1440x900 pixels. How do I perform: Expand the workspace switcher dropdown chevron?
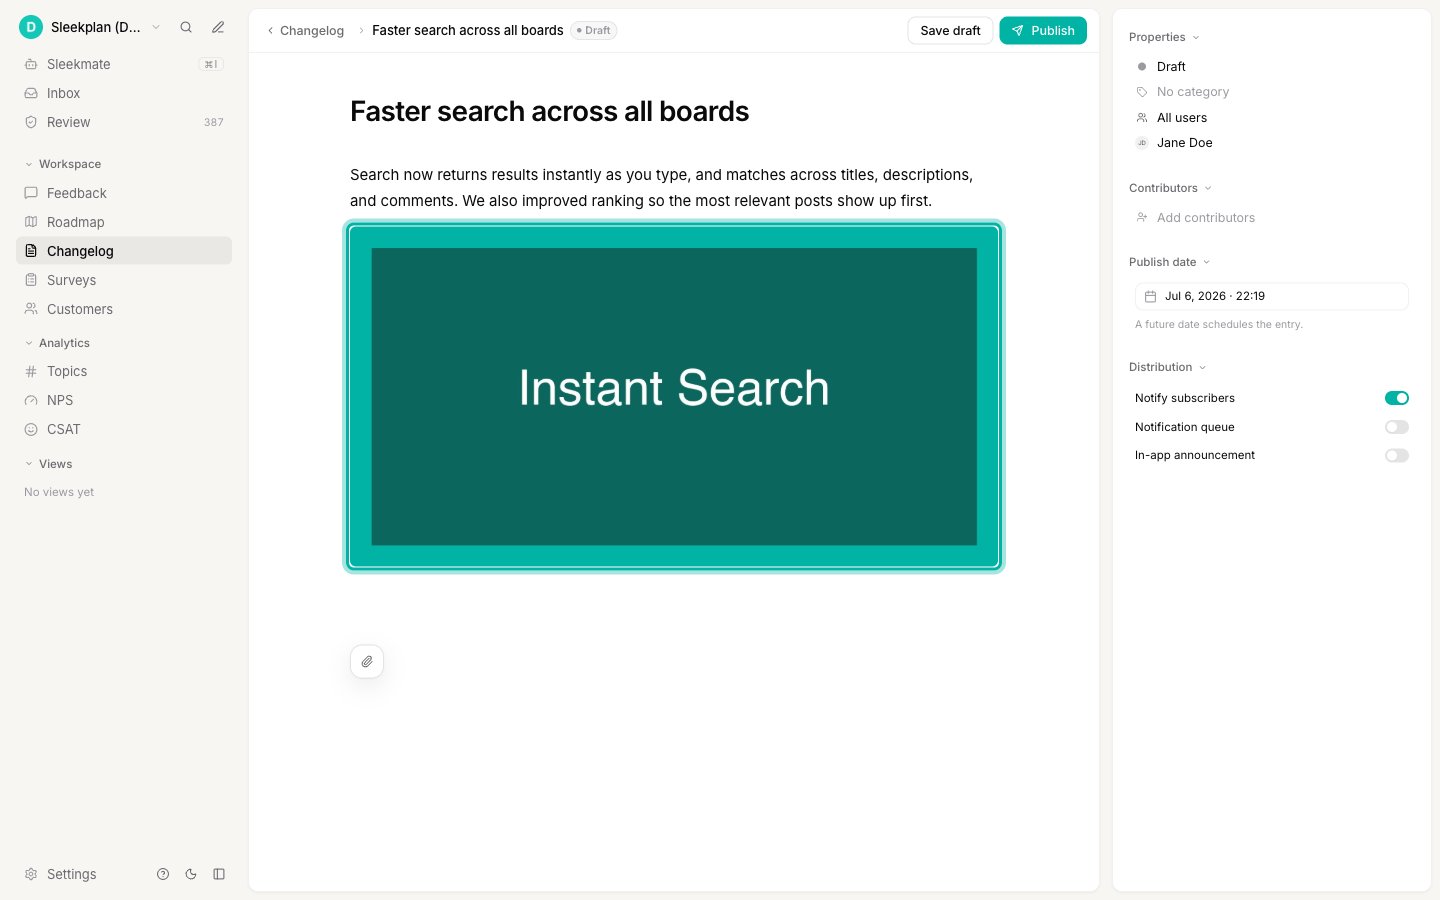point(156,27)
